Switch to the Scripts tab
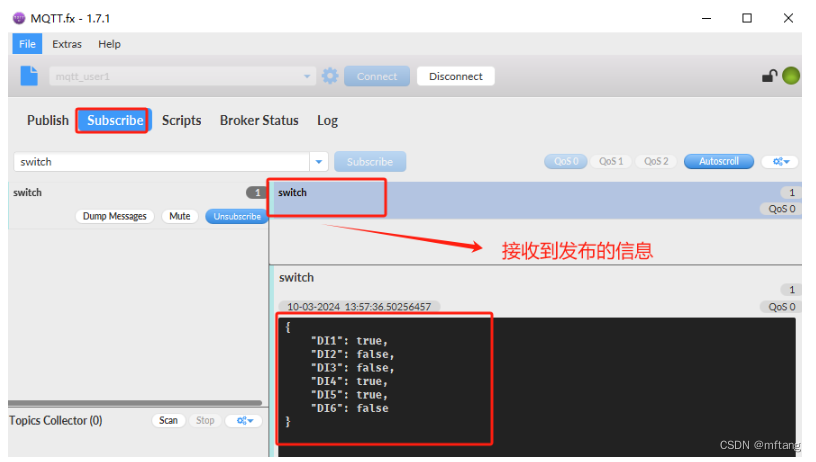Viewport: 816px width, 462px height. pyautogui.click(x=181, y=120)
